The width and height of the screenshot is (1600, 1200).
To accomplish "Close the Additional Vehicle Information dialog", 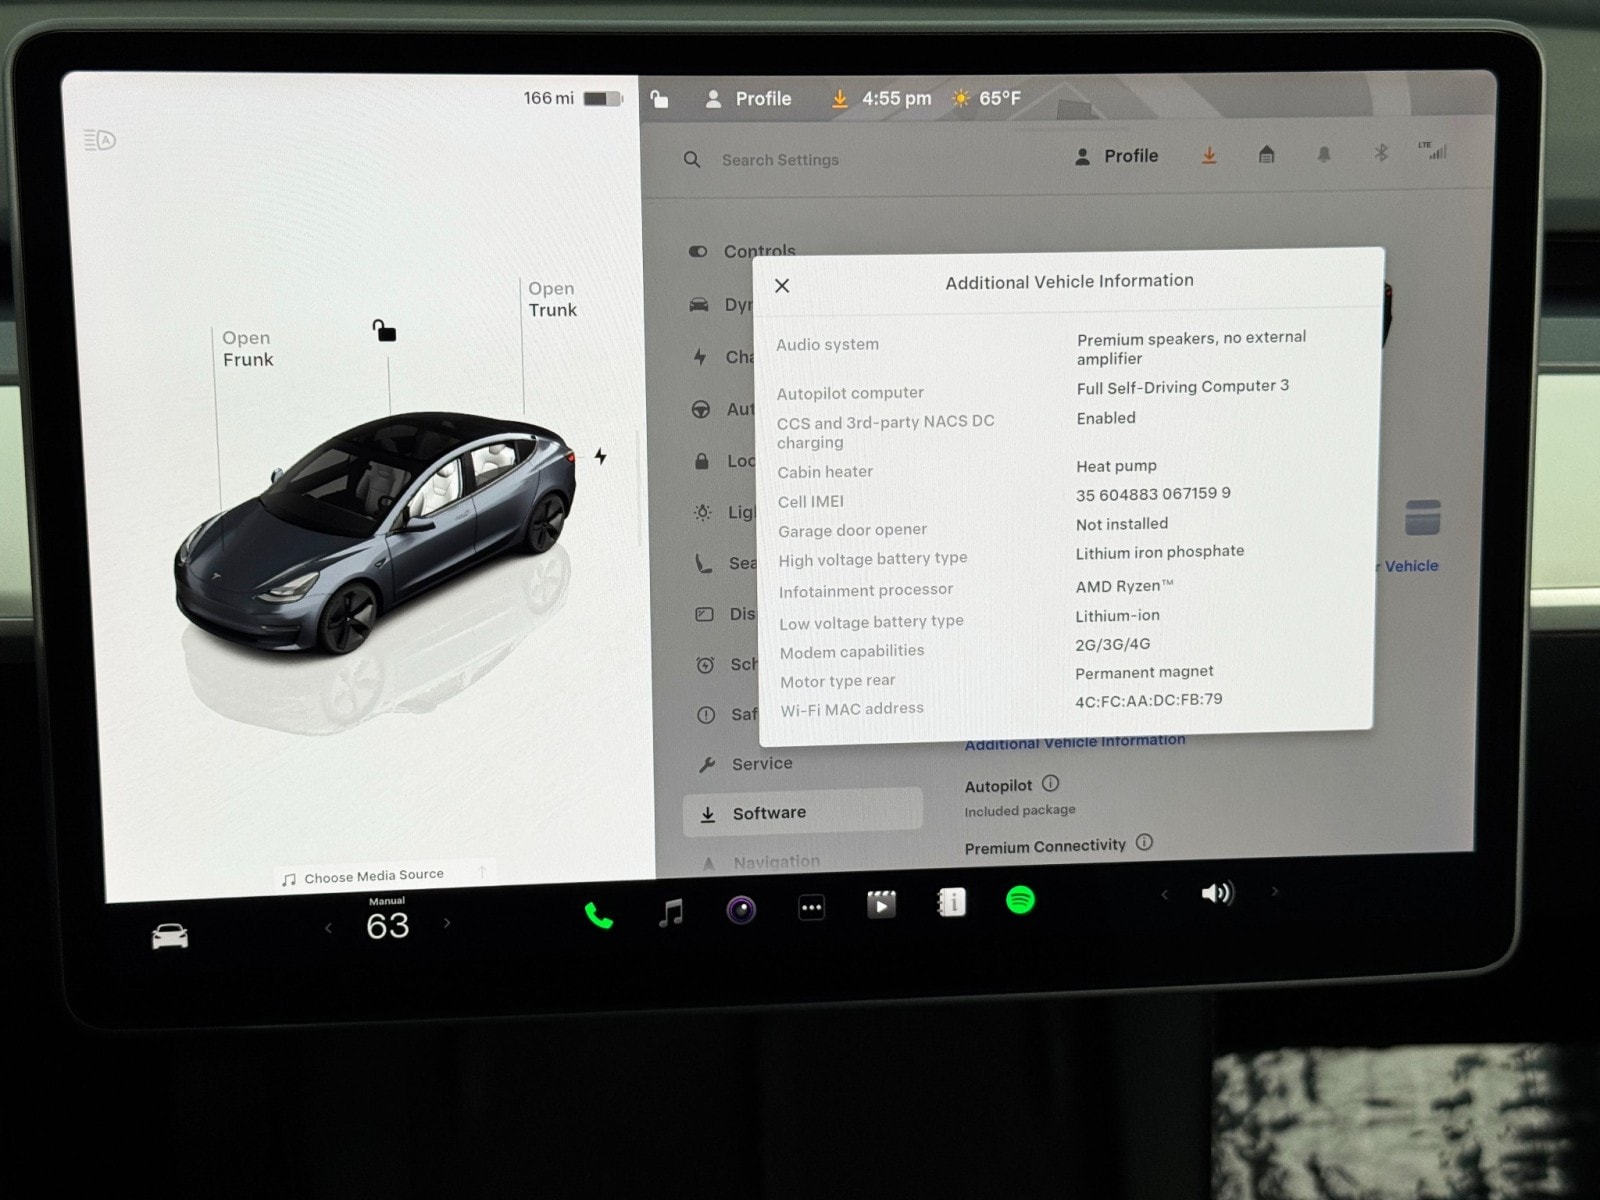I will [x=782, y=286].
